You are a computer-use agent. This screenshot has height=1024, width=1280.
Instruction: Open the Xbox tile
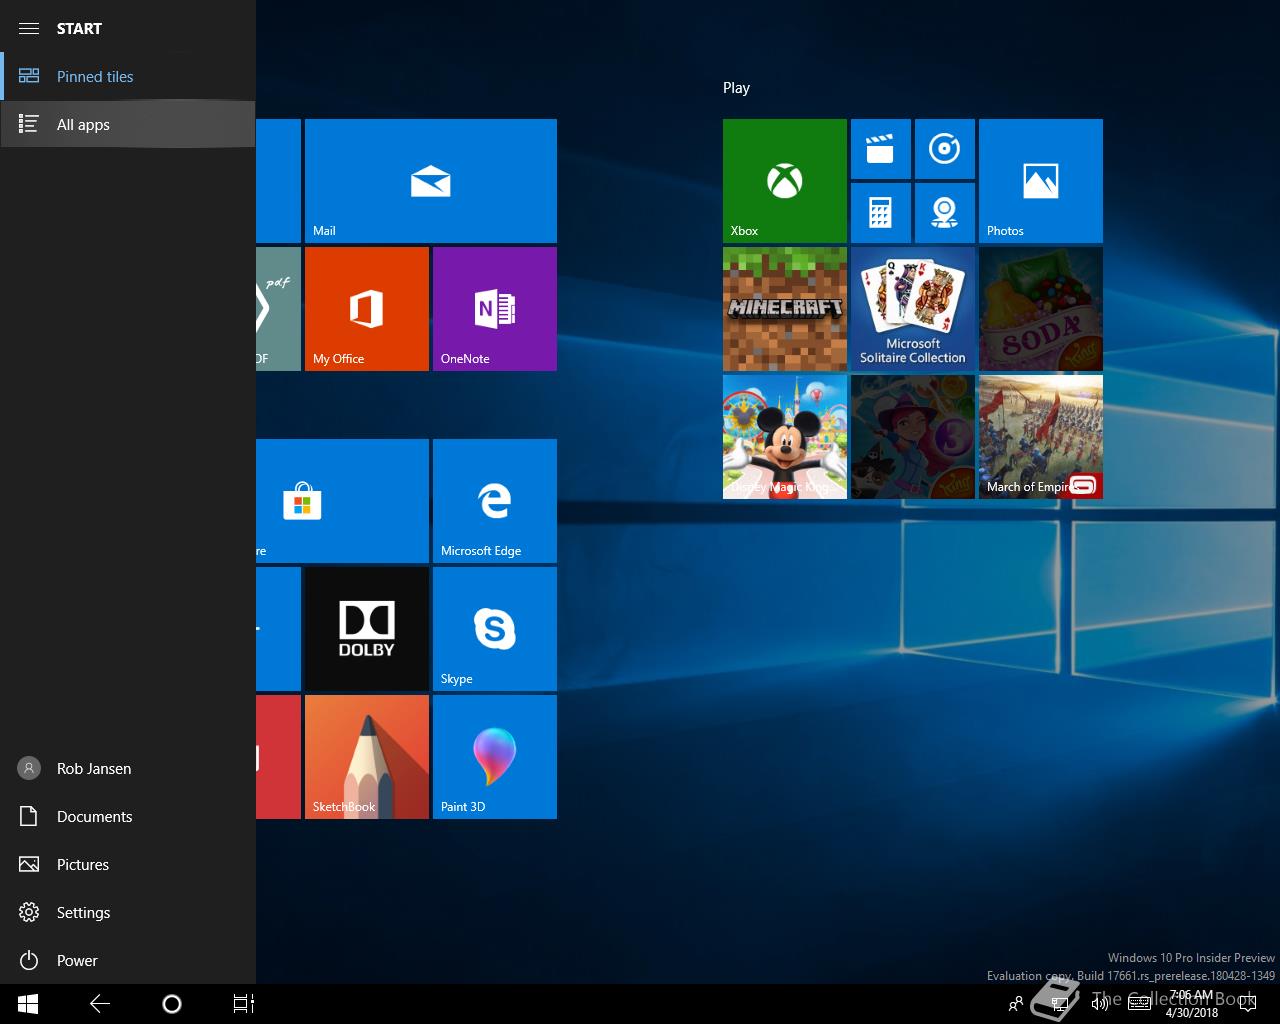[785, 181]
